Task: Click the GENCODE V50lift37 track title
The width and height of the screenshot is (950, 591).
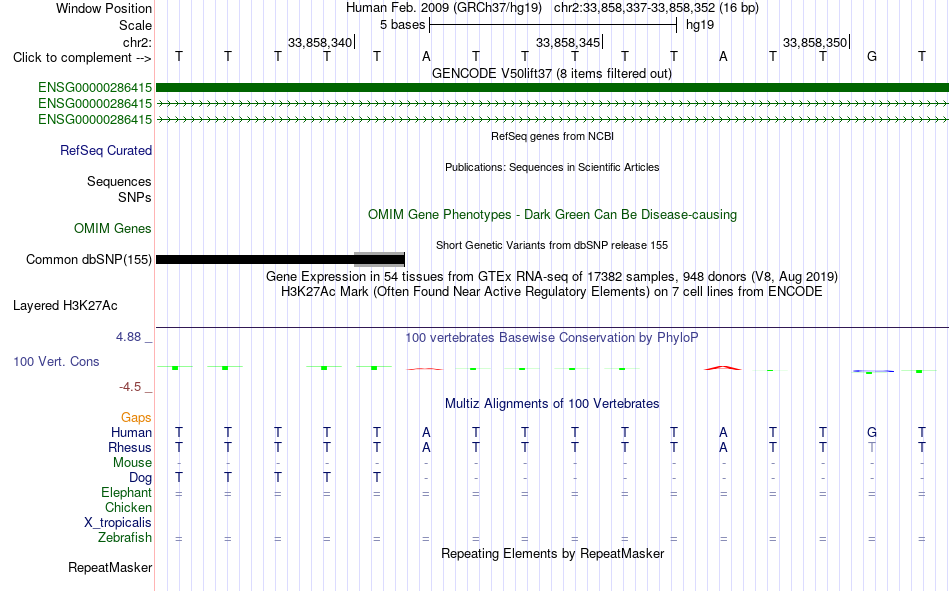Action: (x=552, y=73)
